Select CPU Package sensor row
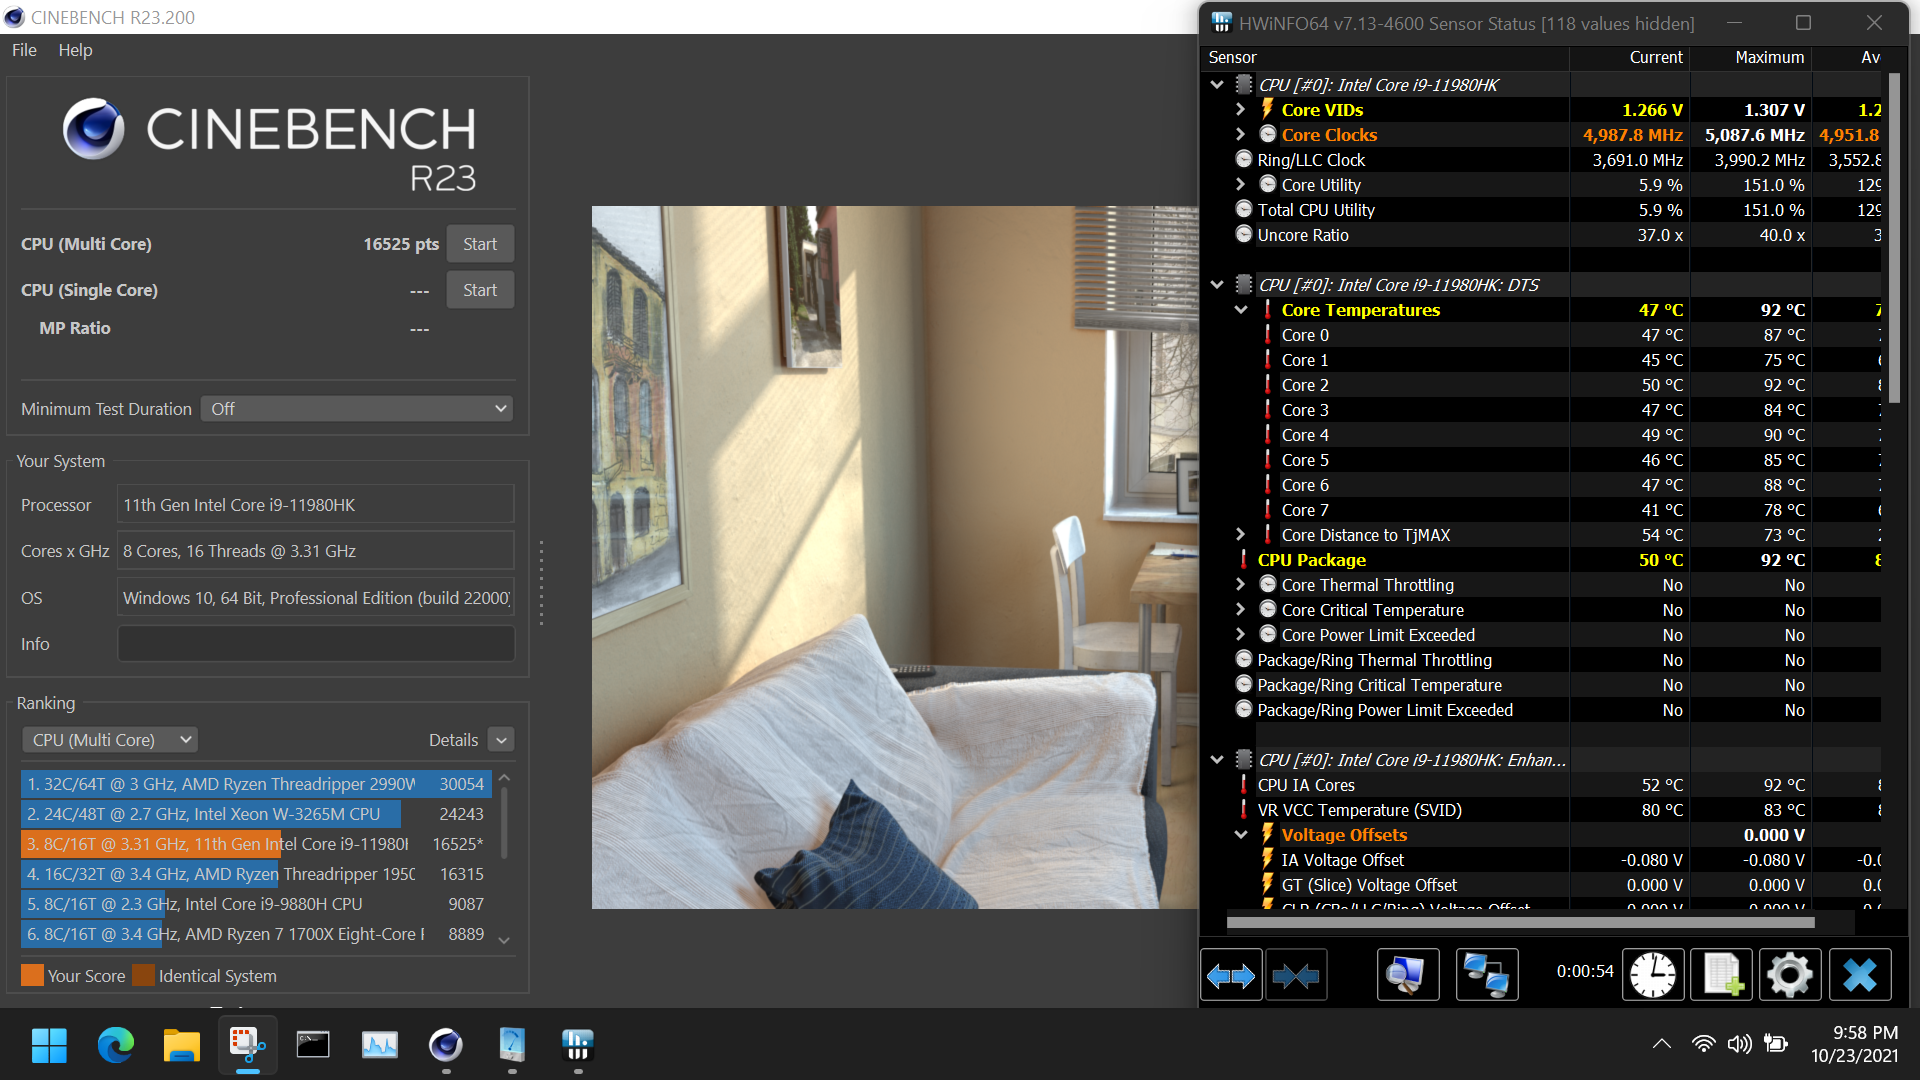The width and height of the screenshot is (1920, 1080). 1541,560
